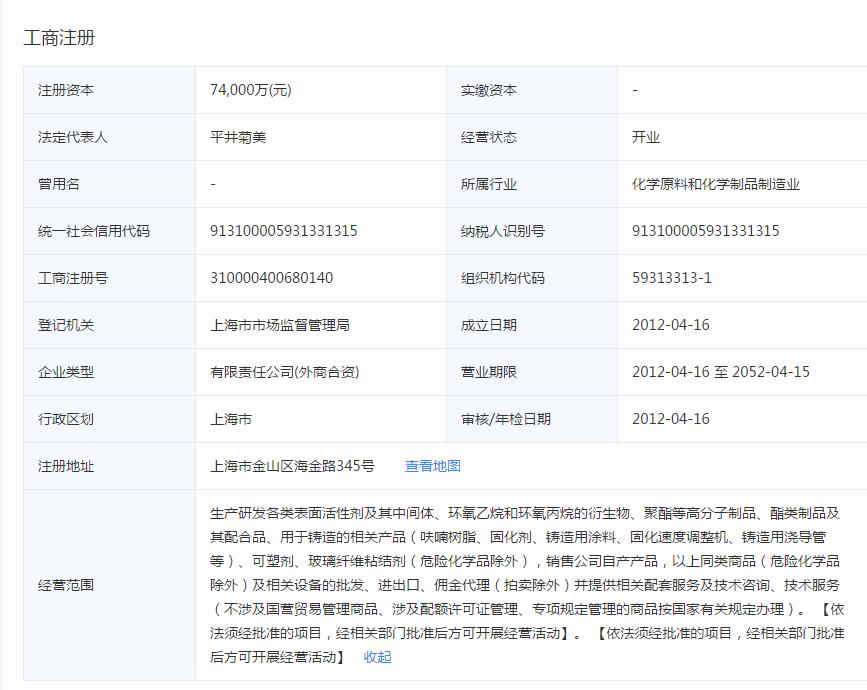The image size is (867, 690).
Task: Select the 审核/年检日期 value 2012-04-16
Action: click(671, 419)
